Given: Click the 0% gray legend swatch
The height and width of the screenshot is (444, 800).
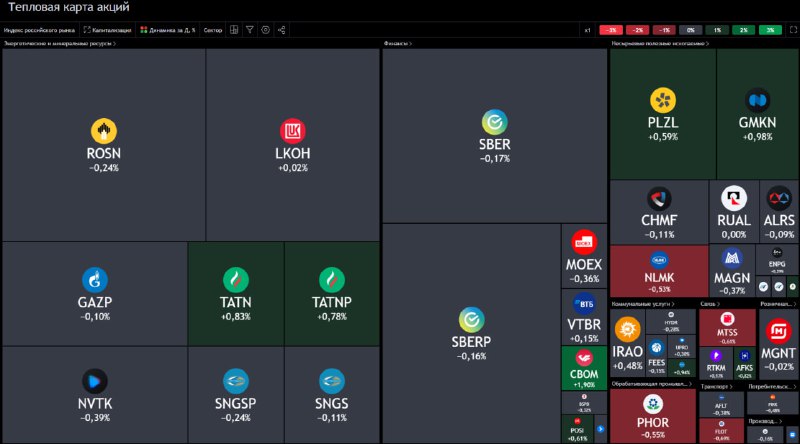Looking at the screenshot, I should tap(690, 30).
